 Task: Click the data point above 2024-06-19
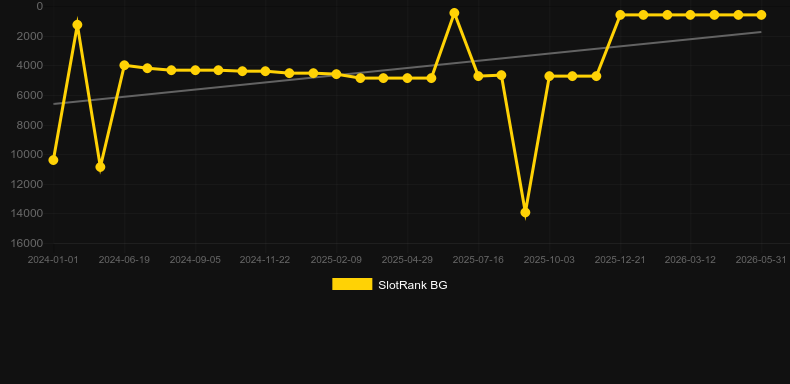124,65
